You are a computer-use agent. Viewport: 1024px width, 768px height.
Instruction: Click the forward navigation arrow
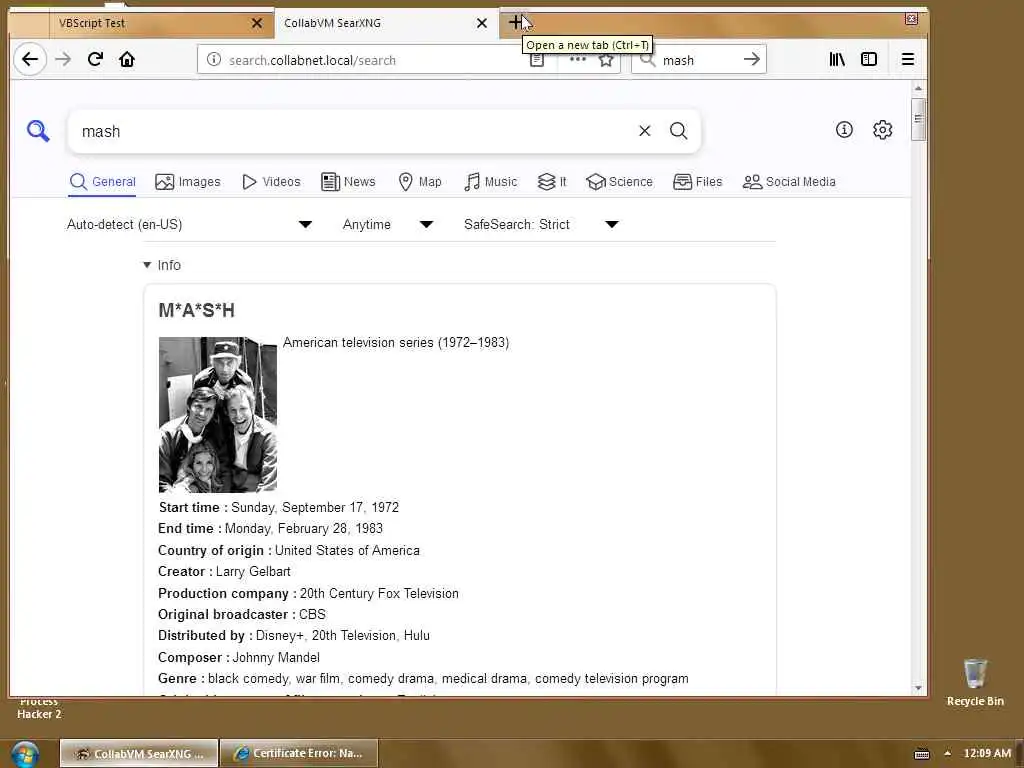tap(63, 59)
